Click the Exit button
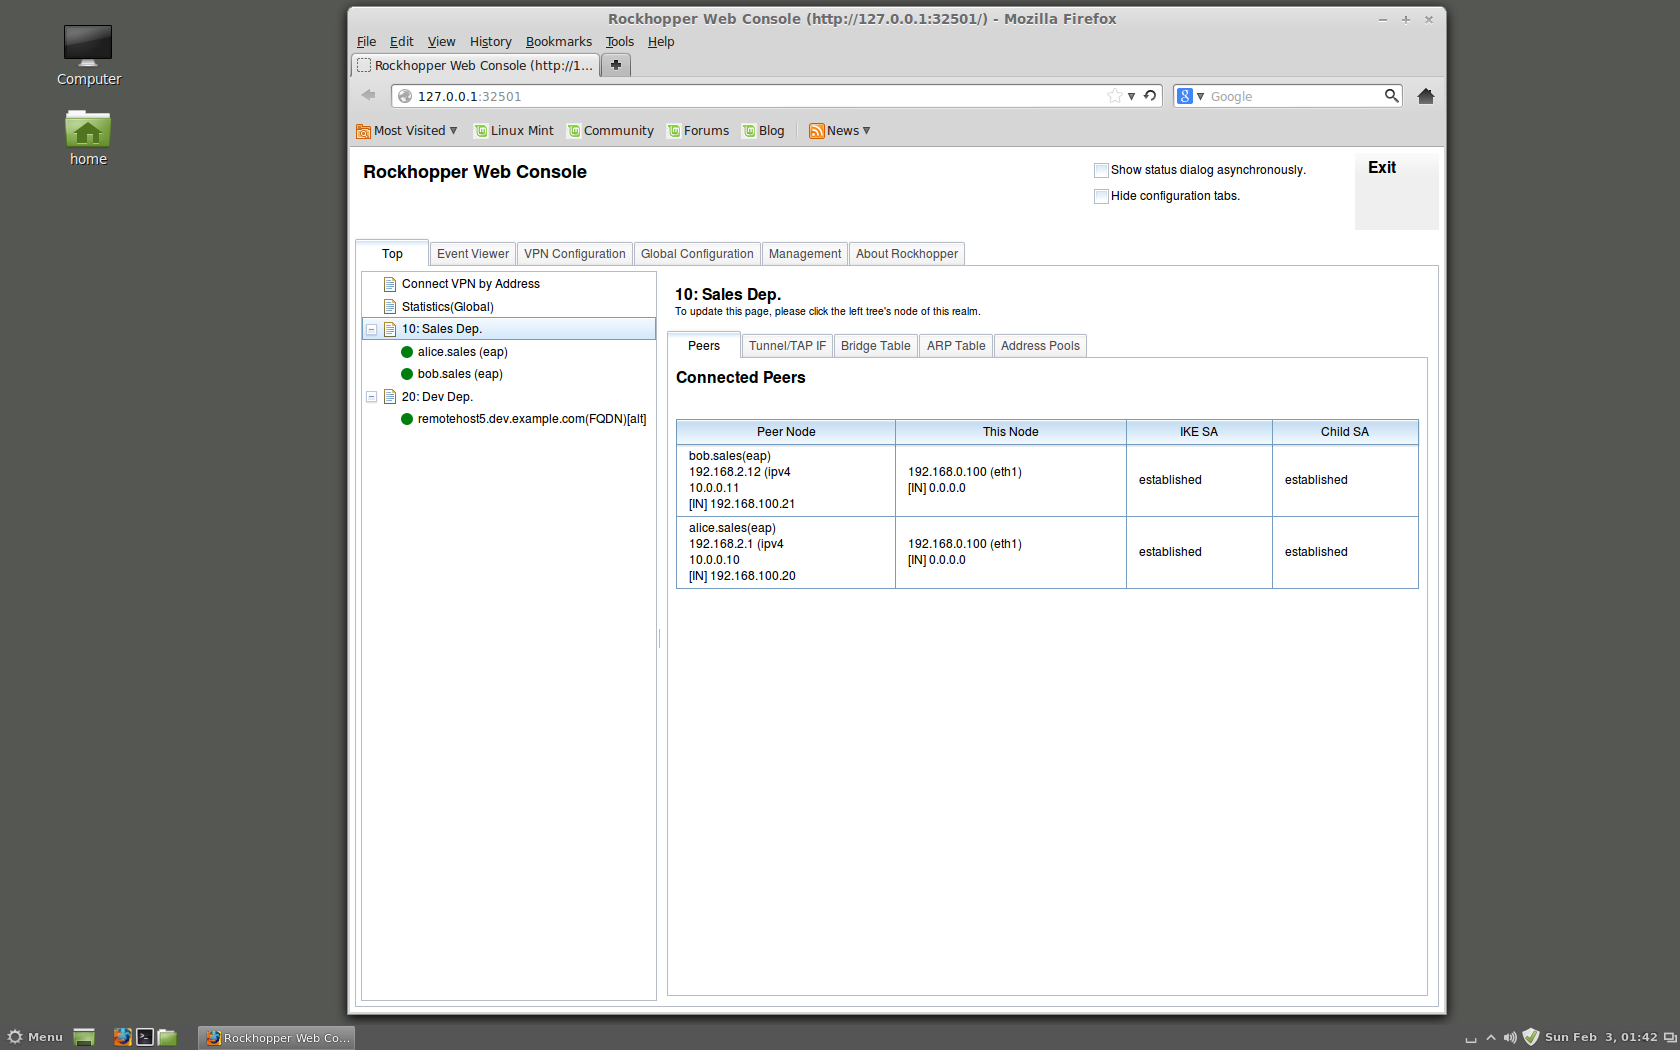 pyautogui.click(x=1382, y=168)
